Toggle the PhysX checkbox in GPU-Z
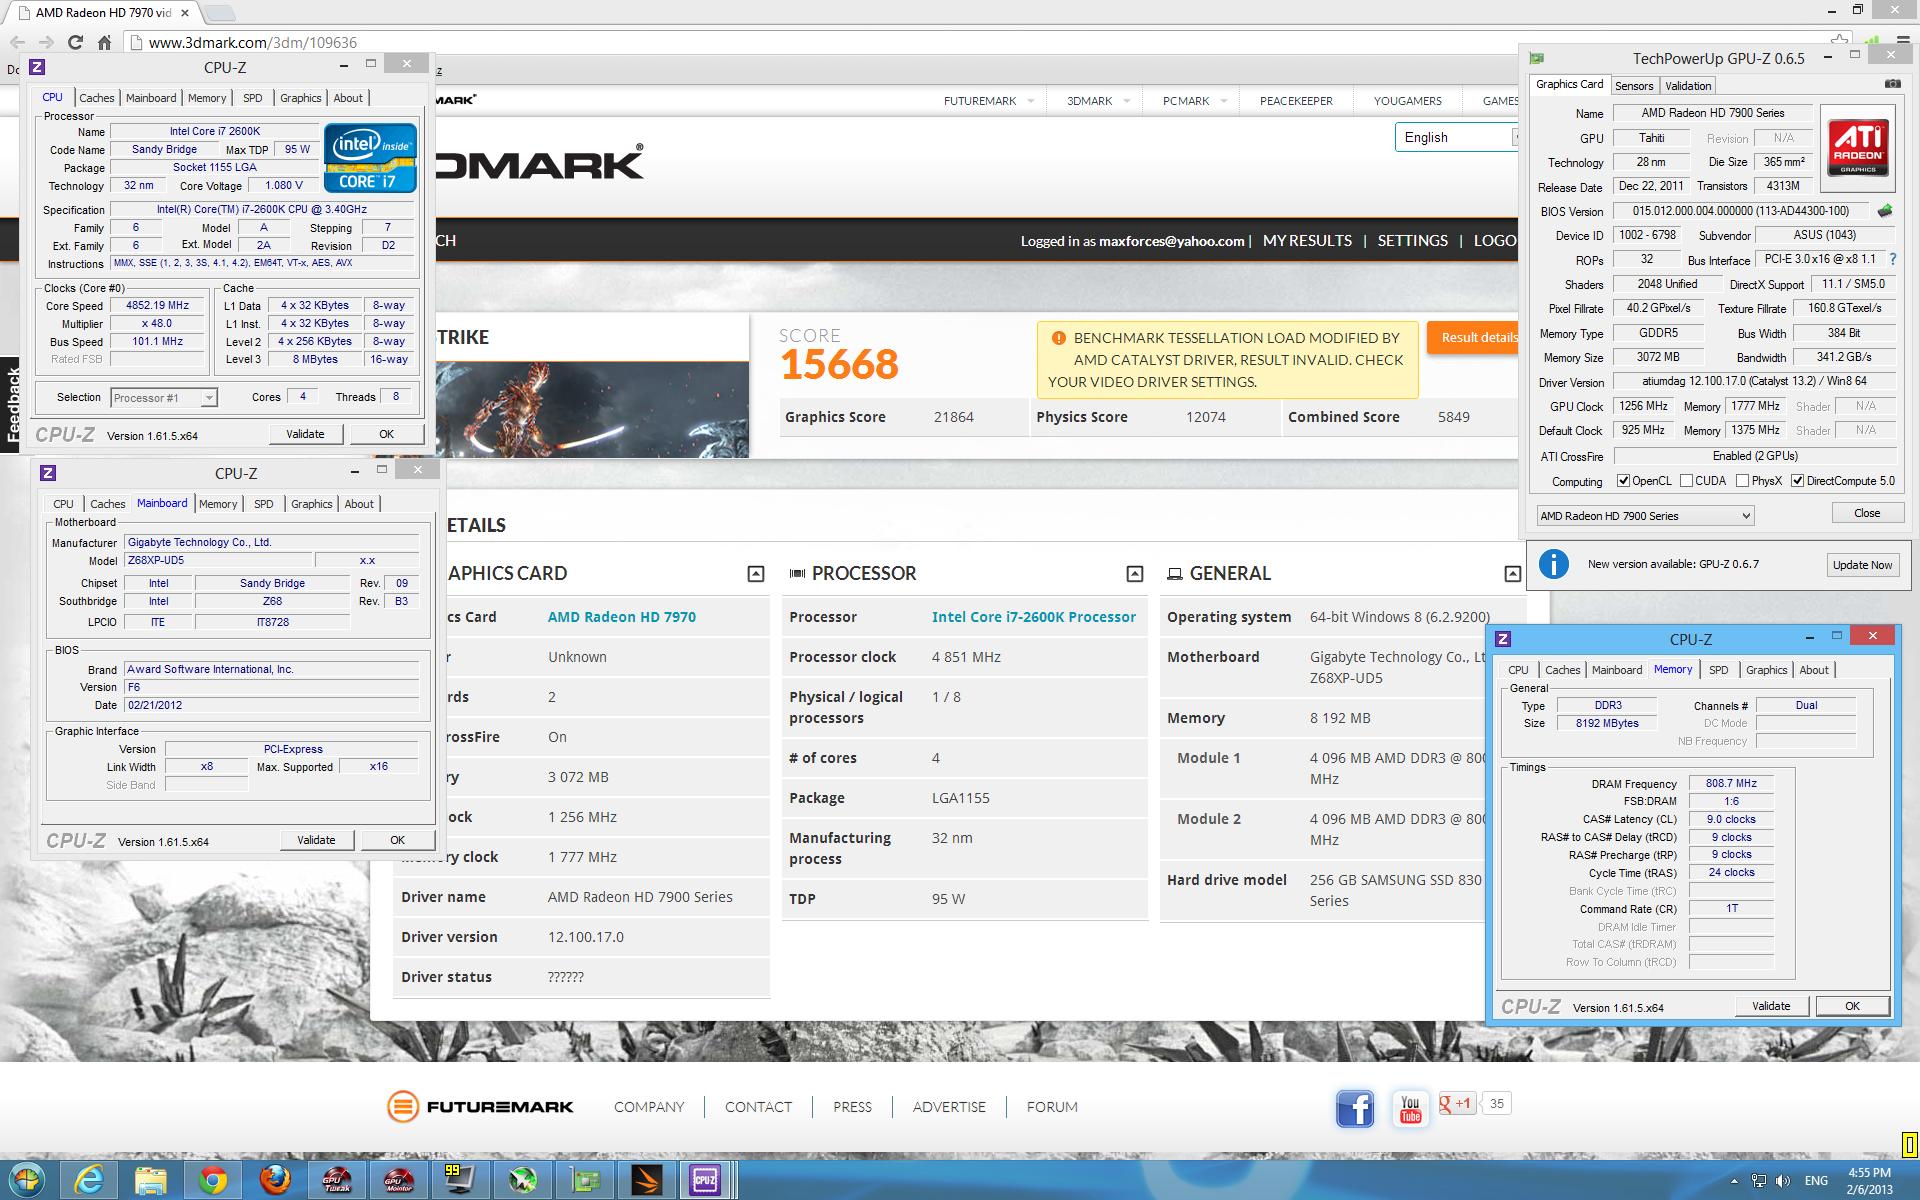The image size is (1920, 1200). pyautogui.click(x=1742, y=481)
